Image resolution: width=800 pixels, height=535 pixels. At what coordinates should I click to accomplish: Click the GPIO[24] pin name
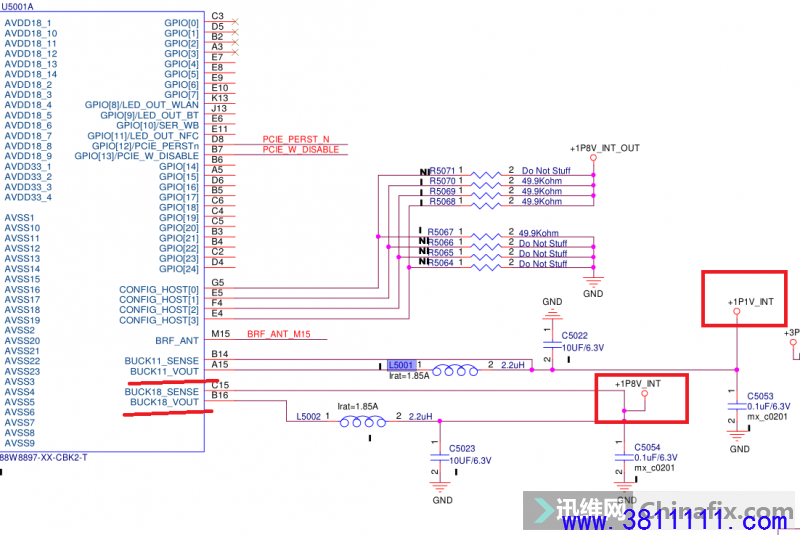179,269
